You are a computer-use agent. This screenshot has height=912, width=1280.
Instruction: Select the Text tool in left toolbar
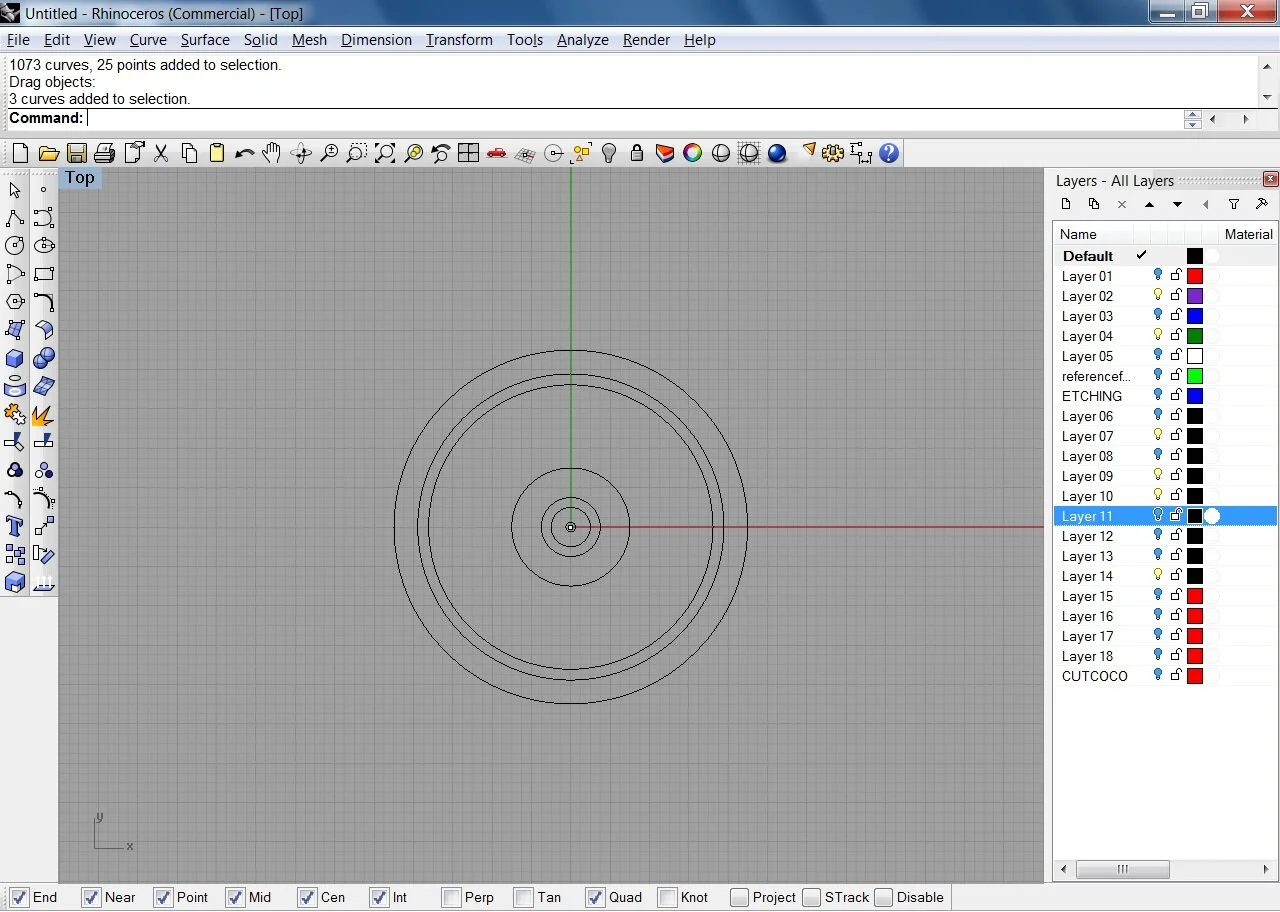tap(15, 526)
